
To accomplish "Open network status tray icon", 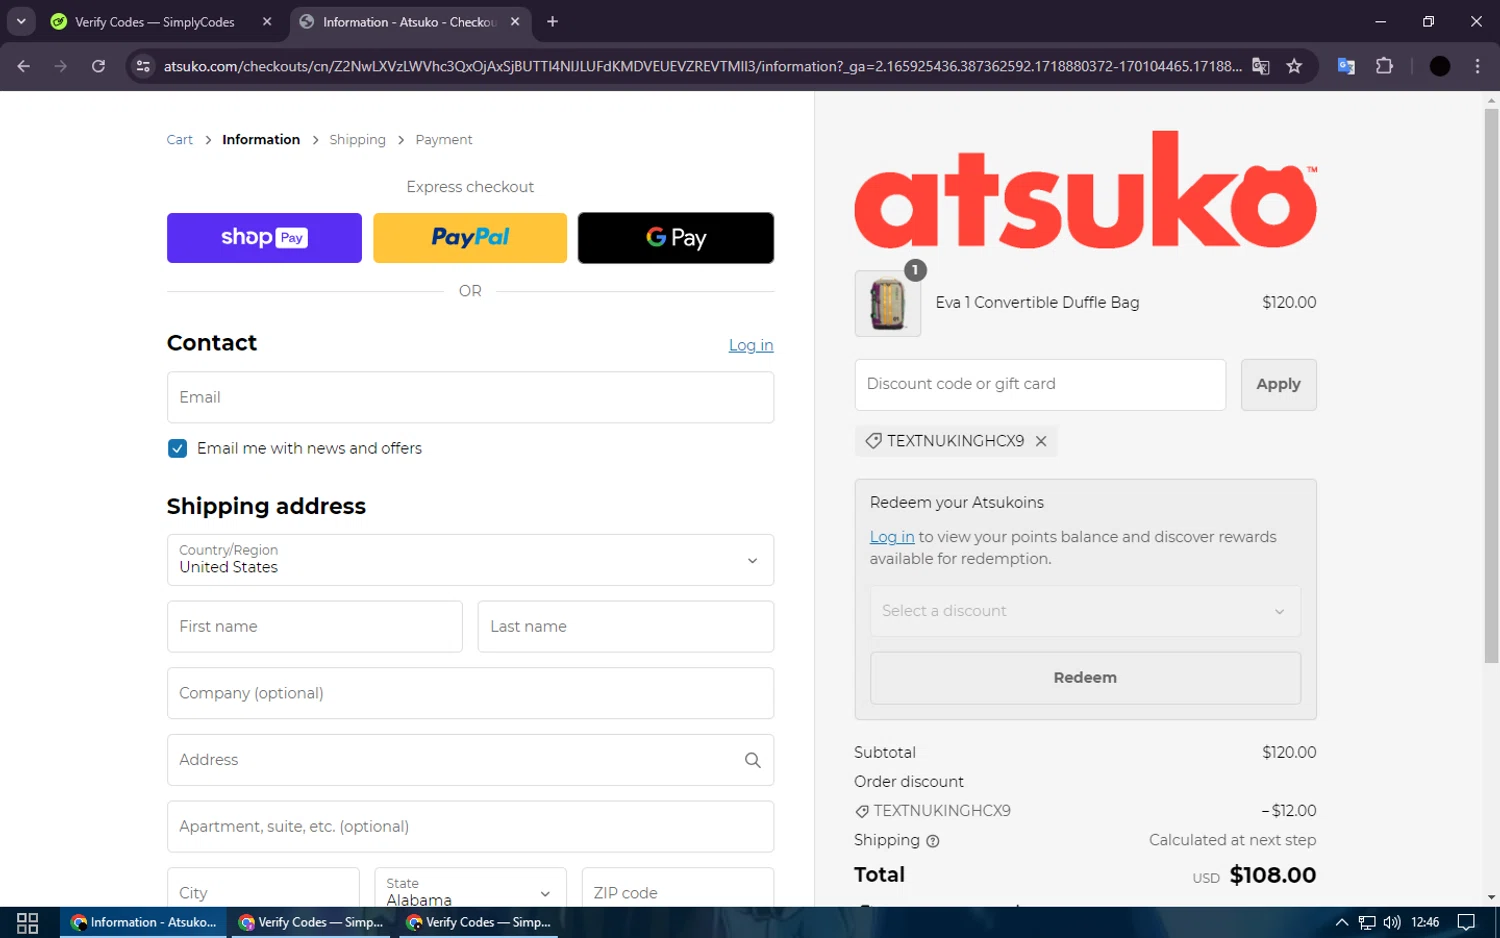I will [x=1367, y=922].
